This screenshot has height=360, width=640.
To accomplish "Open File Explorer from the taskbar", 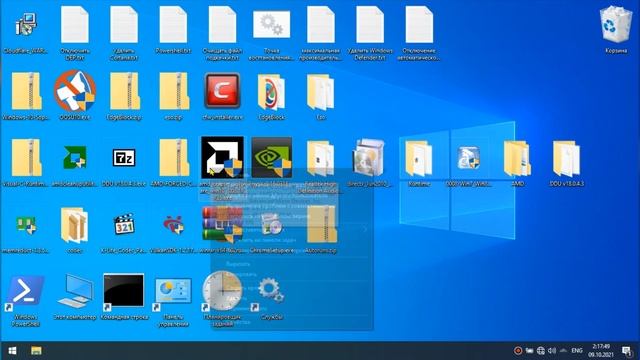I will click(x=36, y=351).
